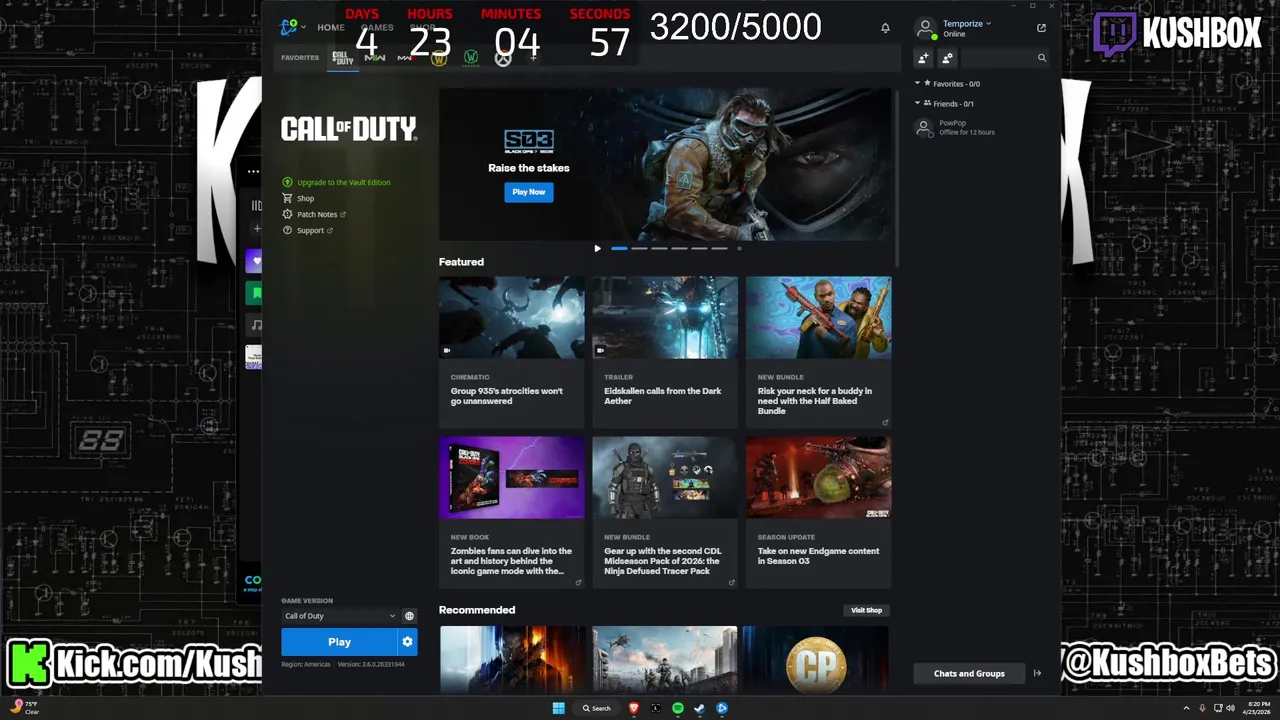Select the fourth carousel slide indicator
This screenshot has width=1280, height=720.
pos(679,248)
